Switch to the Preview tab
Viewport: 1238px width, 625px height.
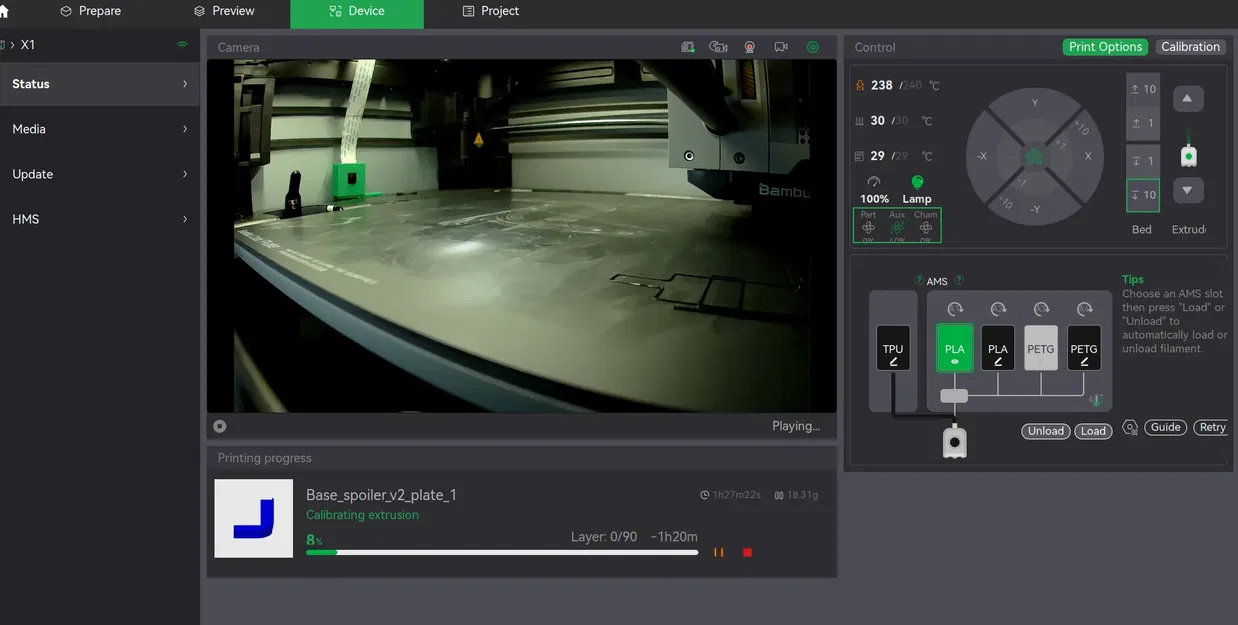[x=224, y=11]
